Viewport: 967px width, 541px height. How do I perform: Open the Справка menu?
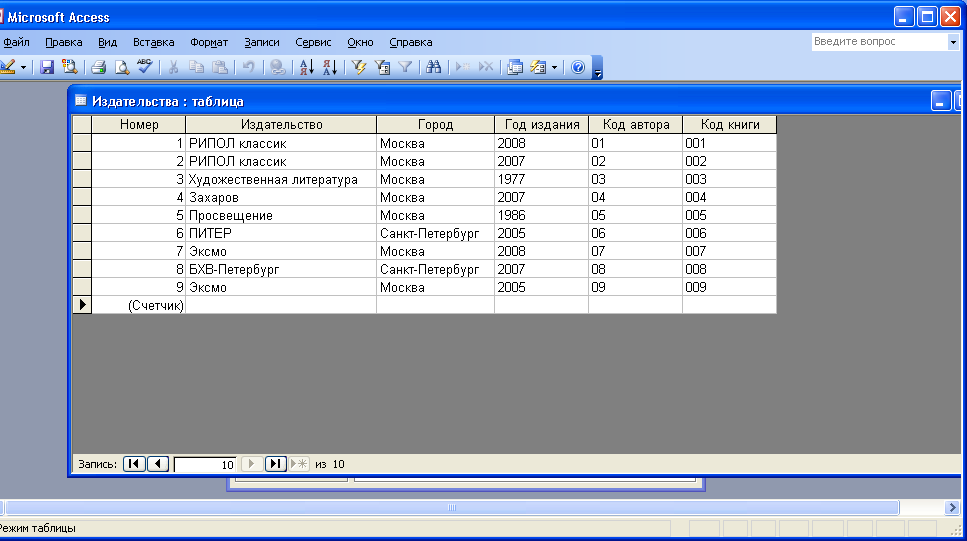pyautogui.click(x=411, y=43)
